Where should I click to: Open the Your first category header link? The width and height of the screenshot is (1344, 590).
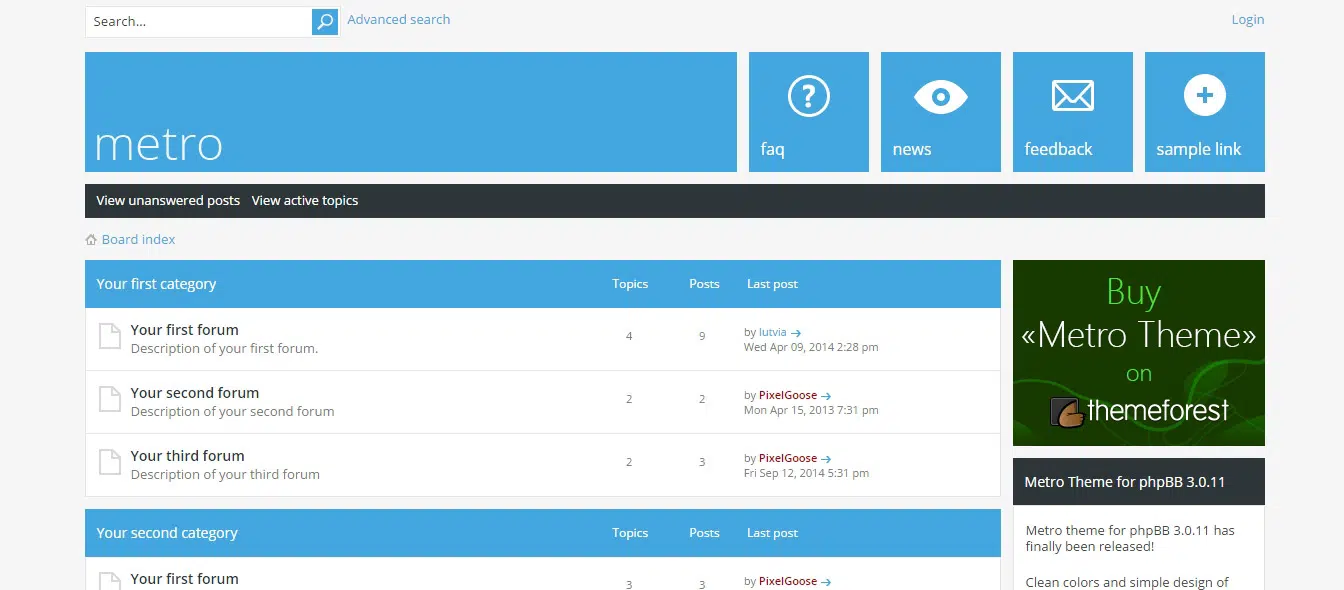[156, 284]
